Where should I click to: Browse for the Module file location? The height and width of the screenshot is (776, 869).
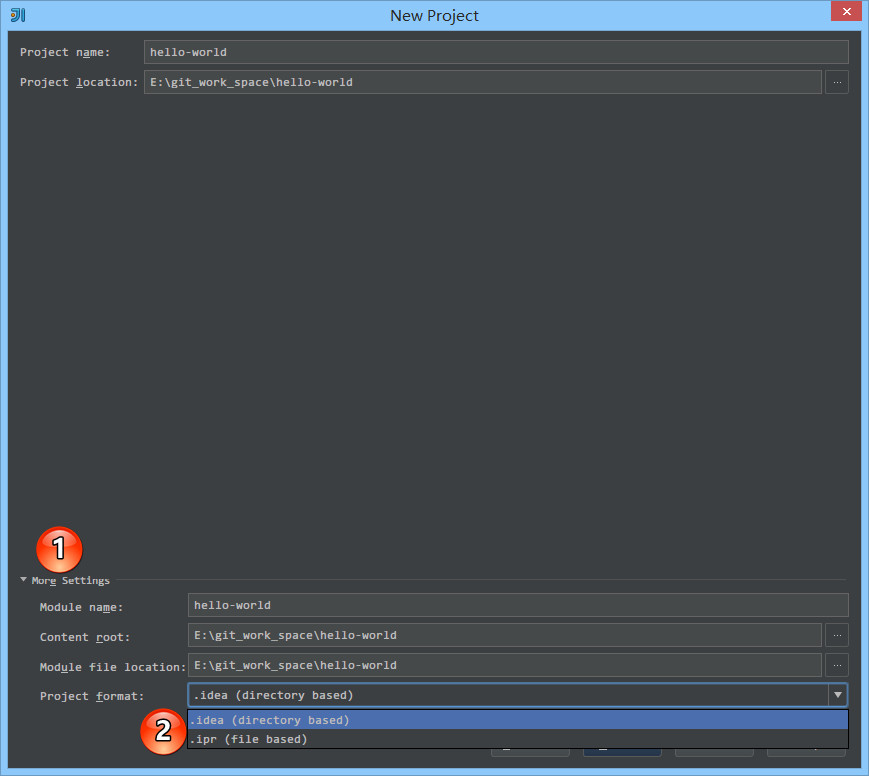(x=837, y=665)
